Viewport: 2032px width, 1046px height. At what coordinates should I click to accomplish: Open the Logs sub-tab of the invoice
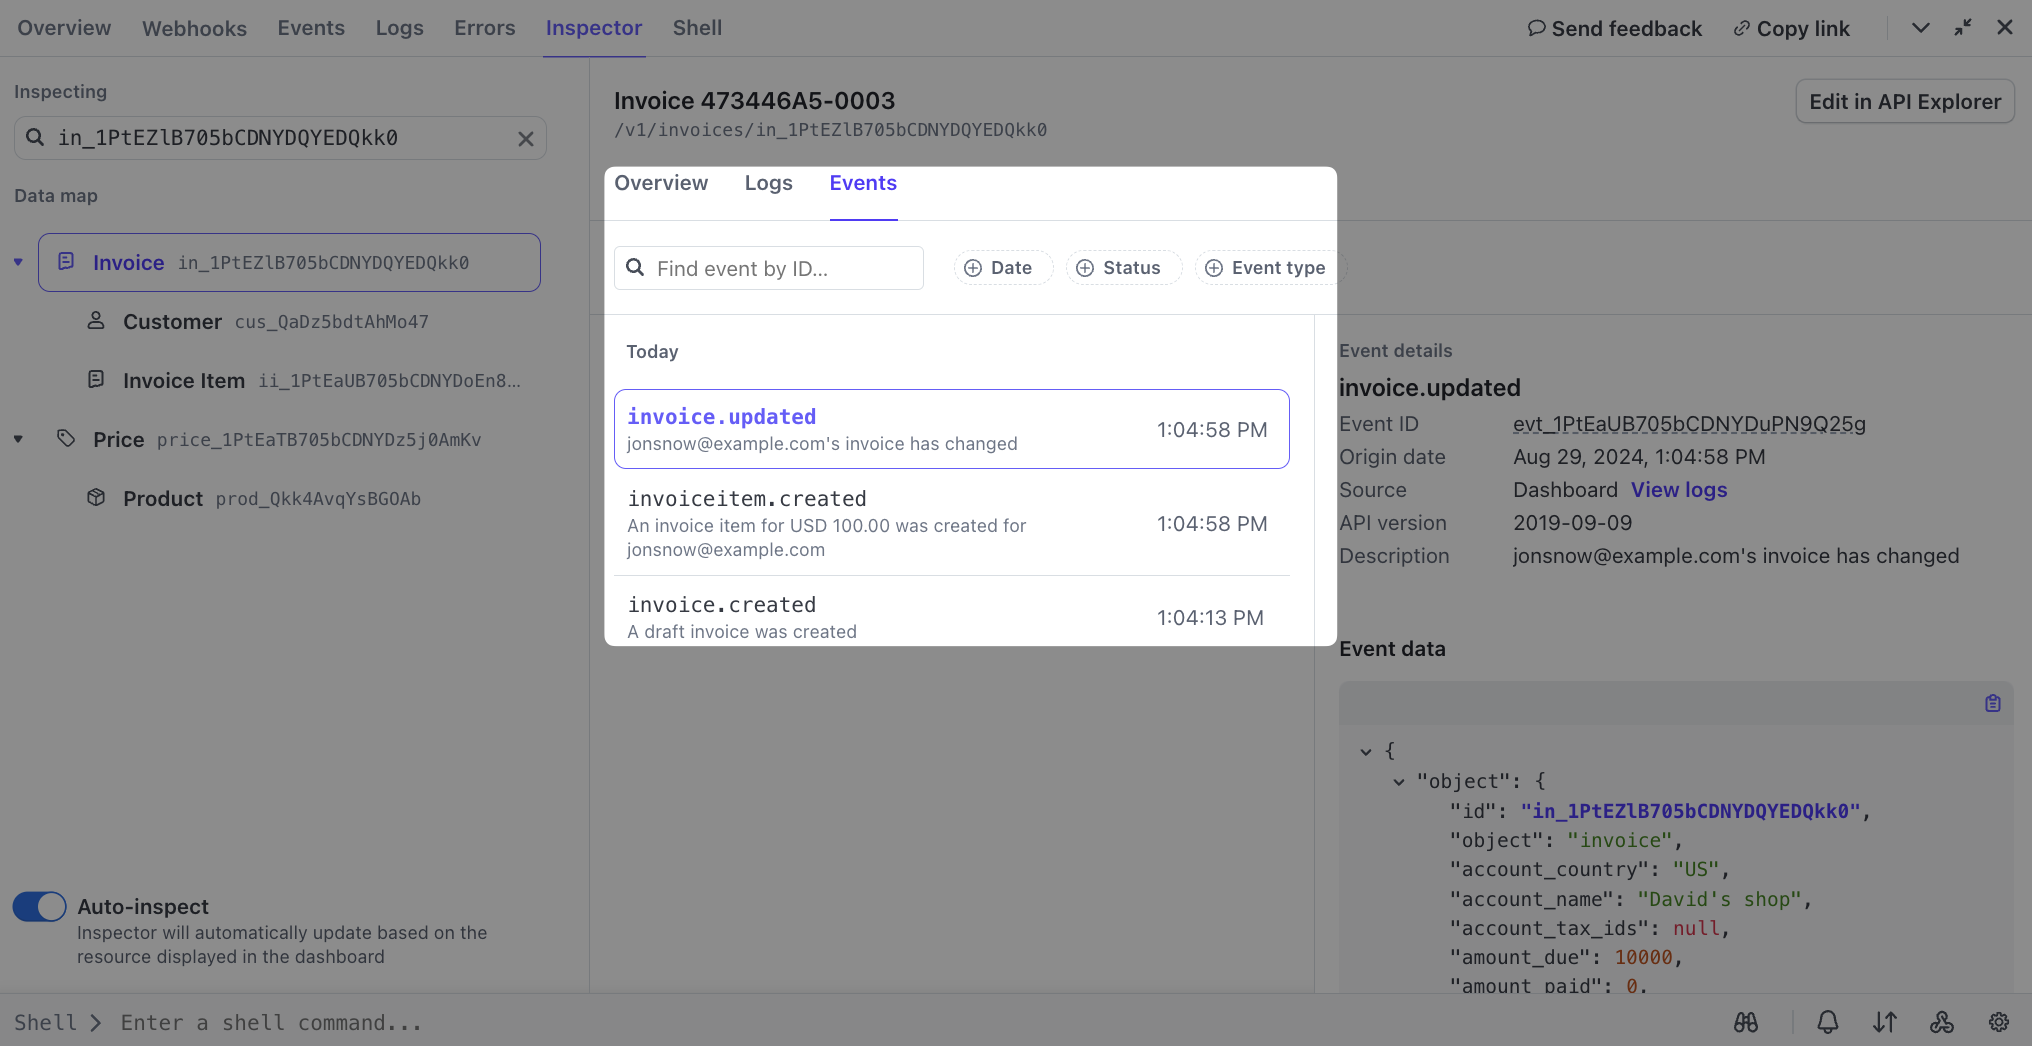[768, 183]
